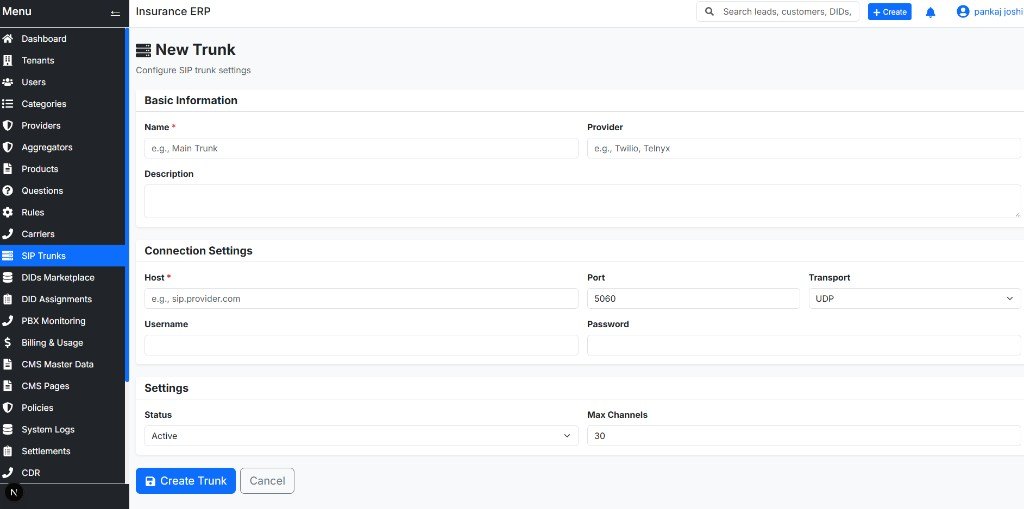Click the Categories list icon
The width and height of the screenshot is (1024, 509).
tap(8, 103)
